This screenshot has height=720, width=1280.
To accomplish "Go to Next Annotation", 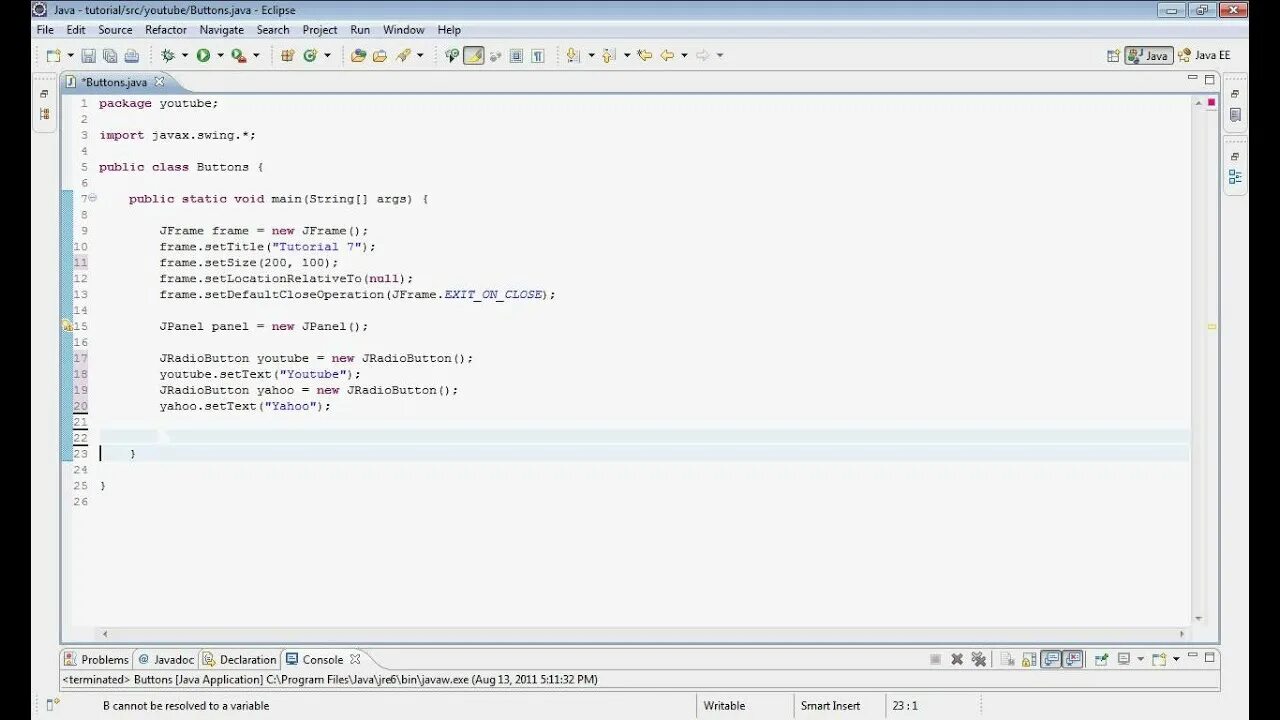I will click(573, 56).
